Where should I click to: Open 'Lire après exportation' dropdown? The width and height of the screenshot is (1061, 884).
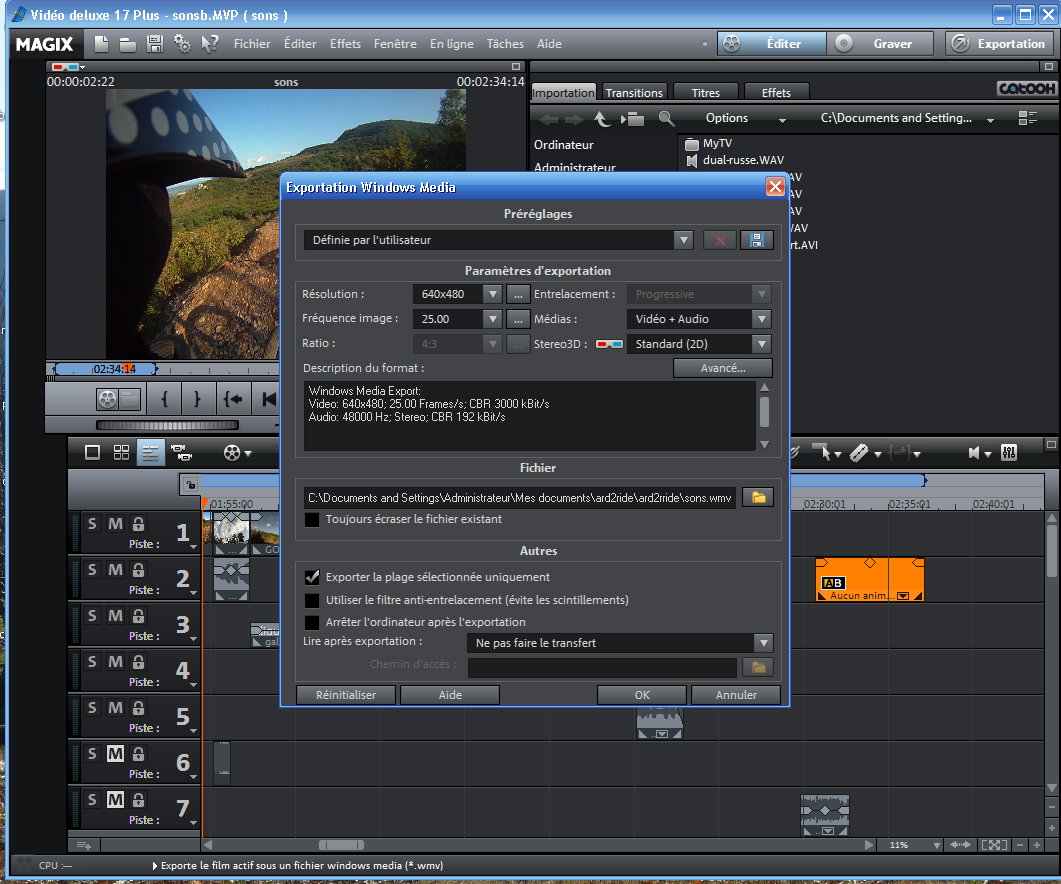pyautogui.click(x=763, y=643)
